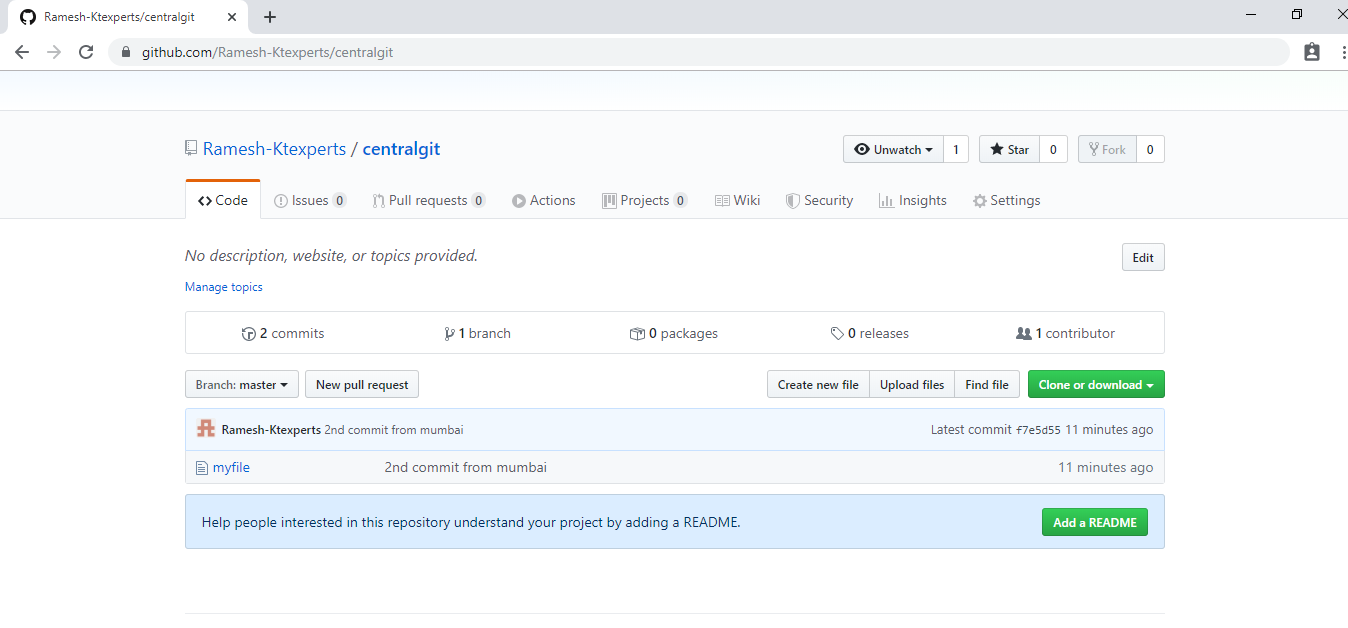1348x628 pixels.
Task: Click Ramesh-Ktexperts commit author name
Action: pyautogui.click(x=271, y=430)
